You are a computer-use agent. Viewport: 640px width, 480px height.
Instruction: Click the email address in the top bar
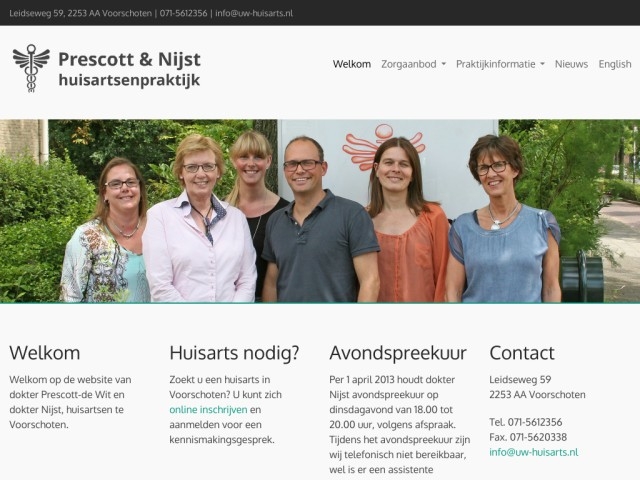254,13
